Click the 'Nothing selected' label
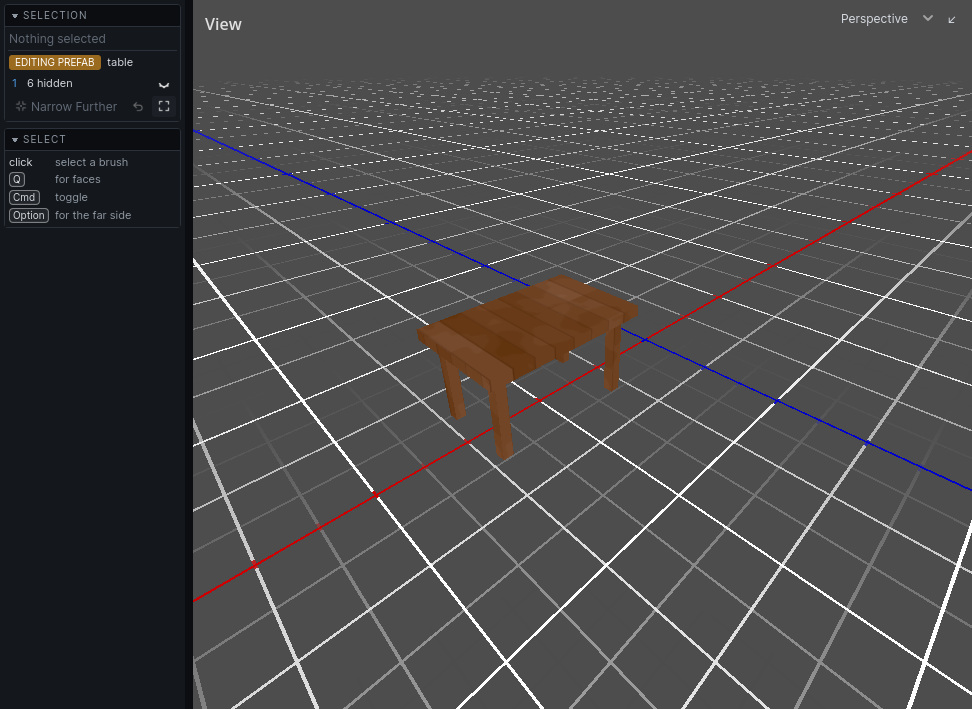Viewport: 972px width, 709px height. click(57, 38)
